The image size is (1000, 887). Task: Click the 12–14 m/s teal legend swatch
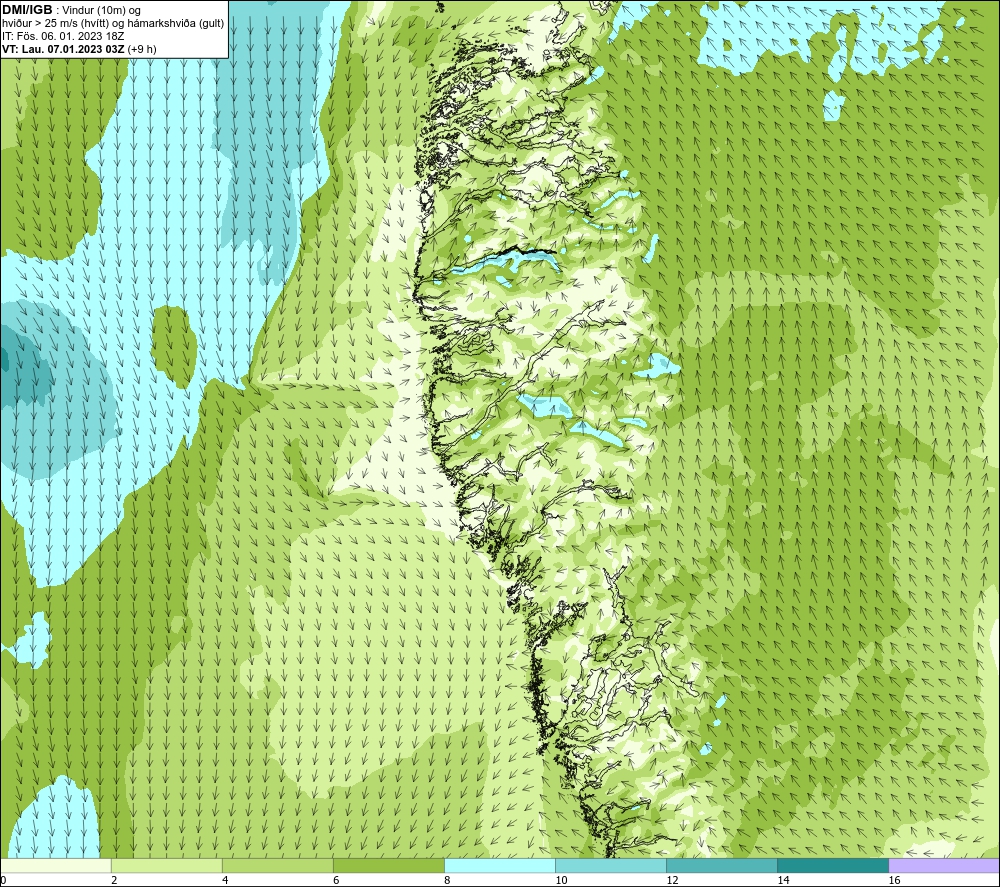click(x=721, y=865)
